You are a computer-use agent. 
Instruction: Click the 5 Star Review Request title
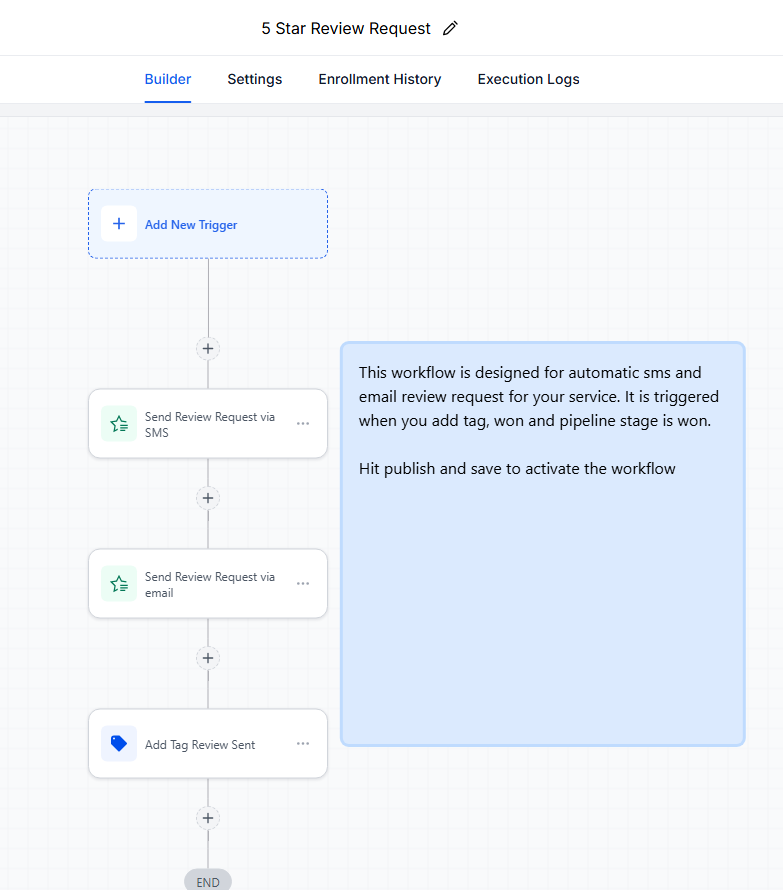pyautogui.click(x=346, y=28)
